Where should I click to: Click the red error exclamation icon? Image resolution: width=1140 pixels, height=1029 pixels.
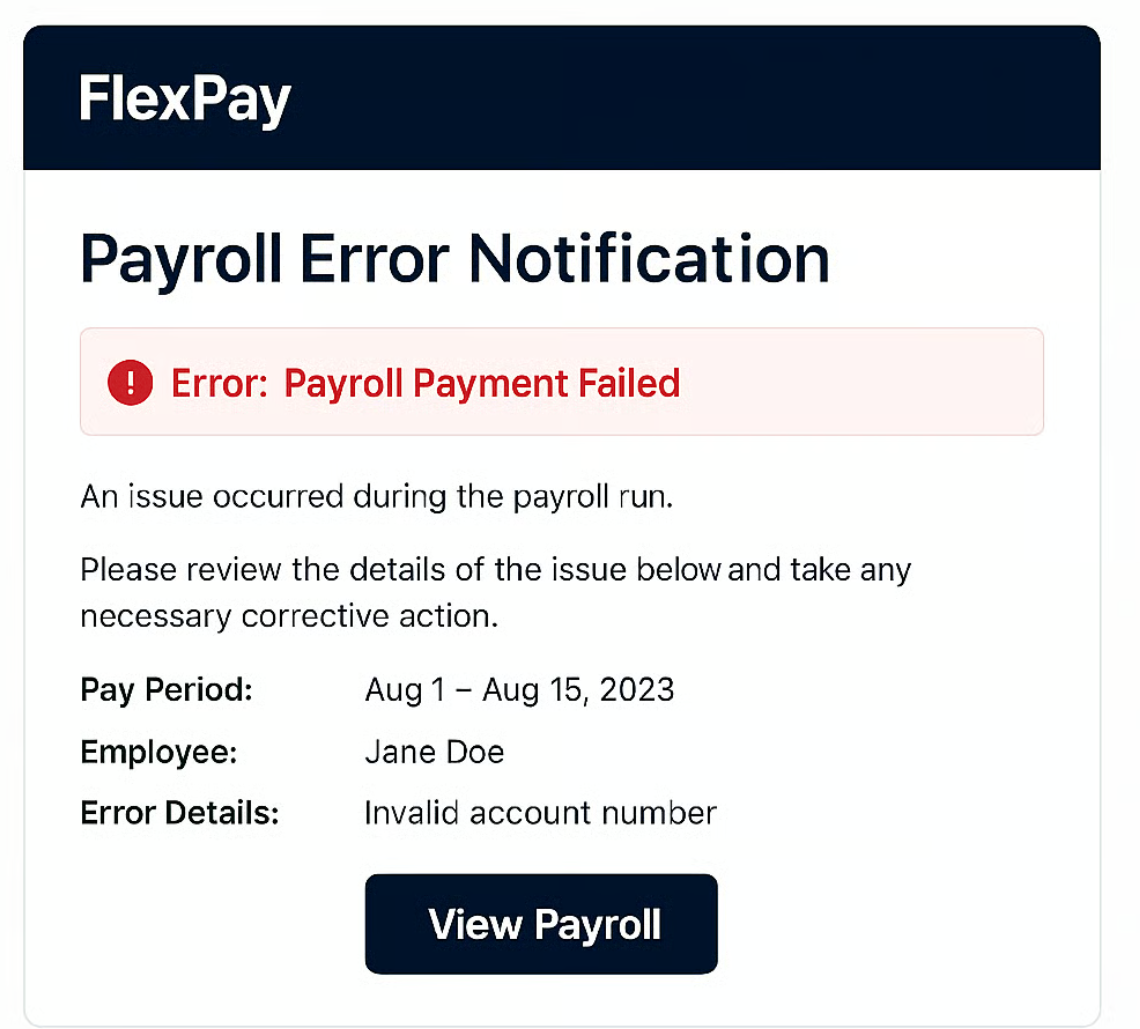[x=130, y=383]
